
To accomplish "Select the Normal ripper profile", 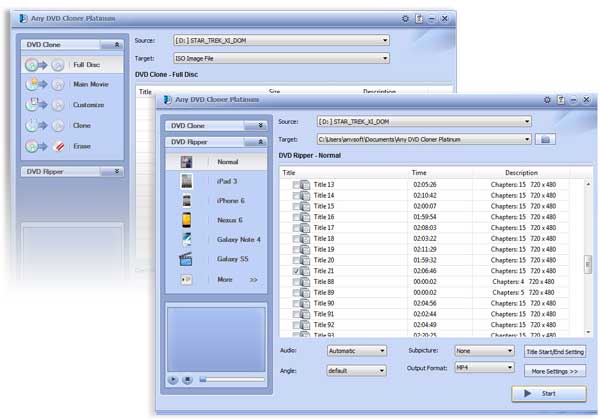I will 216,162.
